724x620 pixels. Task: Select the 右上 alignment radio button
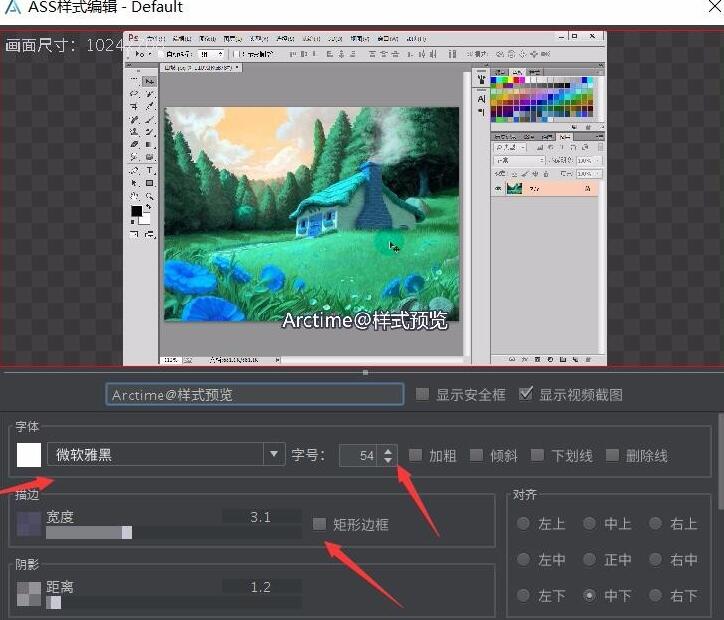click(655, 524)
